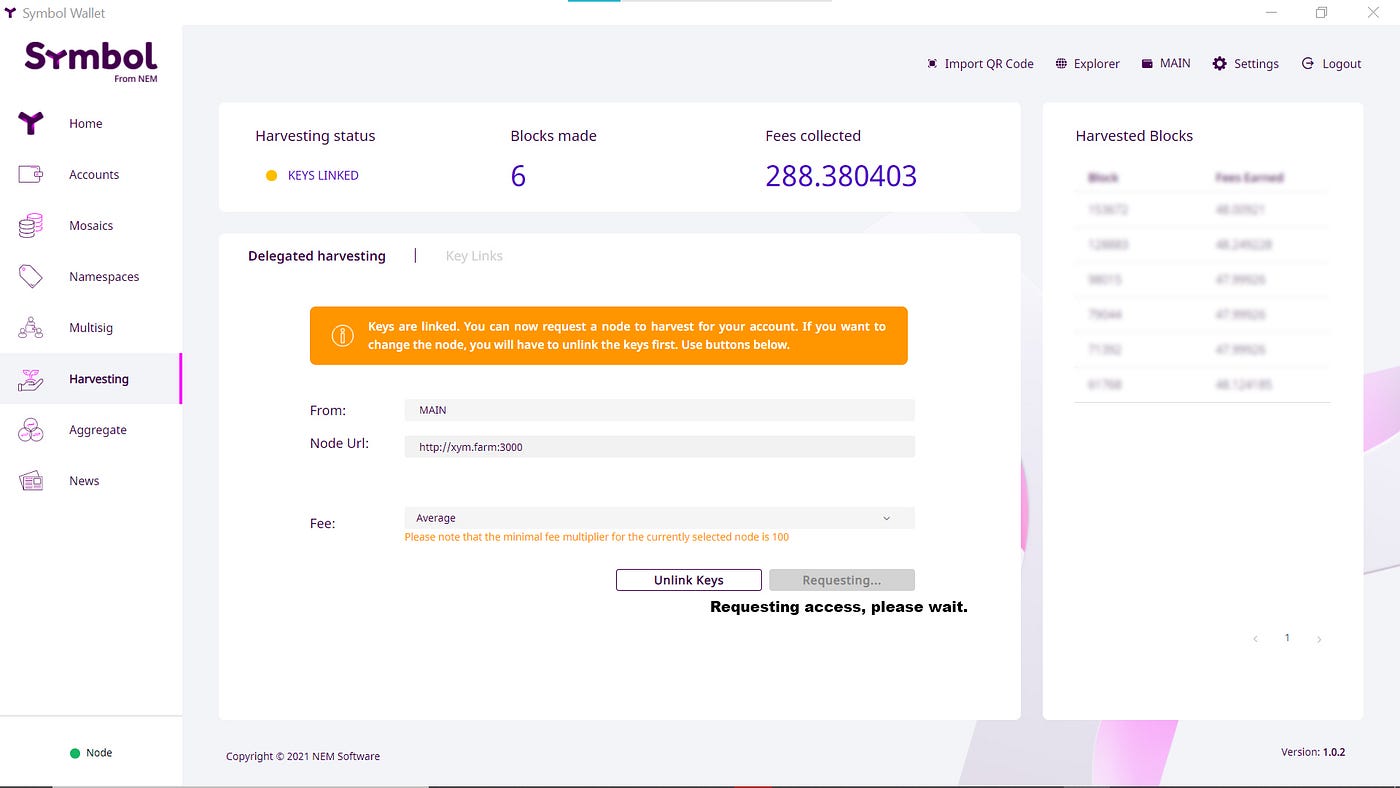This screenshot has width=1400, height=788.
Task: Click the yellow KEYS LINKED status dot
Action: pos(271,175)
